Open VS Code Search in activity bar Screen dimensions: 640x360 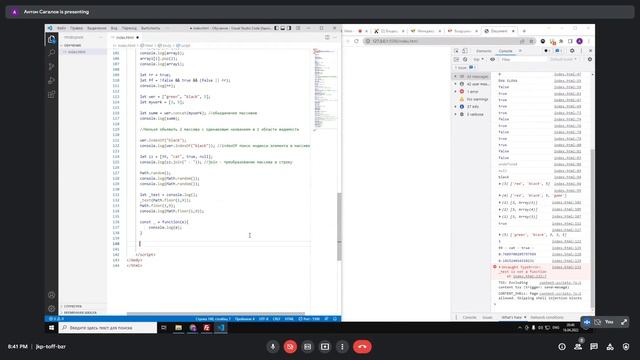coord(51,53)
